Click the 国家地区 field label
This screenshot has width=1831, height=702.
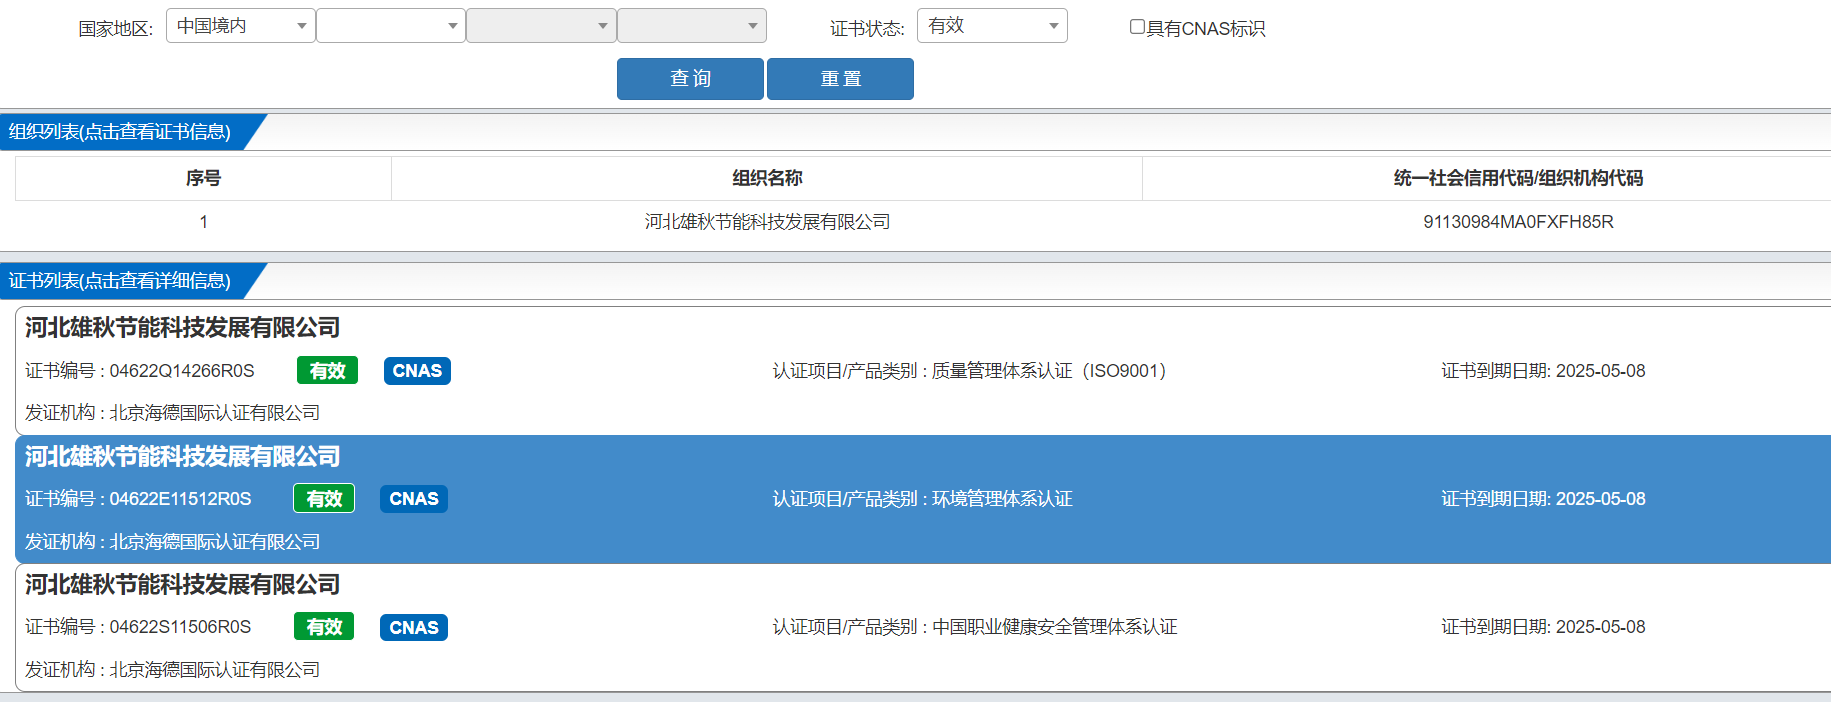(x=116, y=29)
